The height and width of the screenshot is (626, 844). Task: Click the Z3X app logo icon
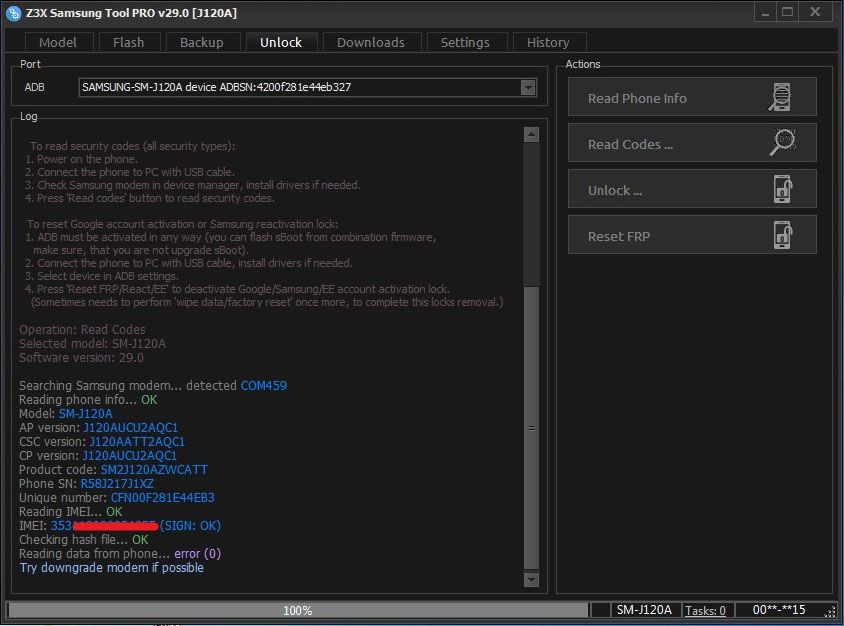pos(13,13)
